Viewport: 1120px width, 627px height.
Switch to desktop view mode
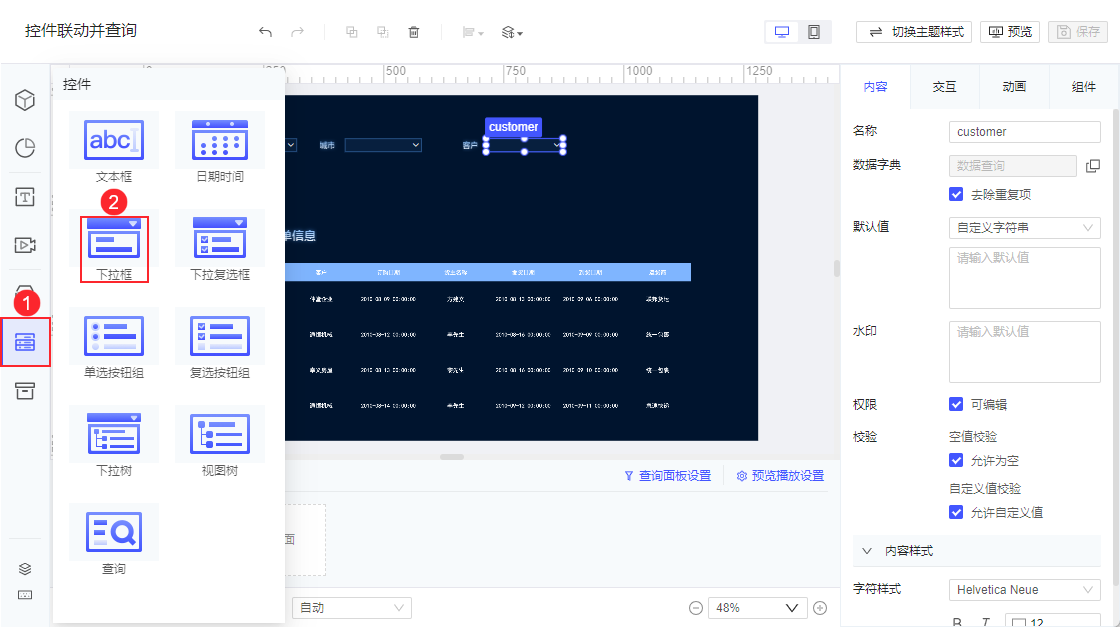click(x=782, y=32)
